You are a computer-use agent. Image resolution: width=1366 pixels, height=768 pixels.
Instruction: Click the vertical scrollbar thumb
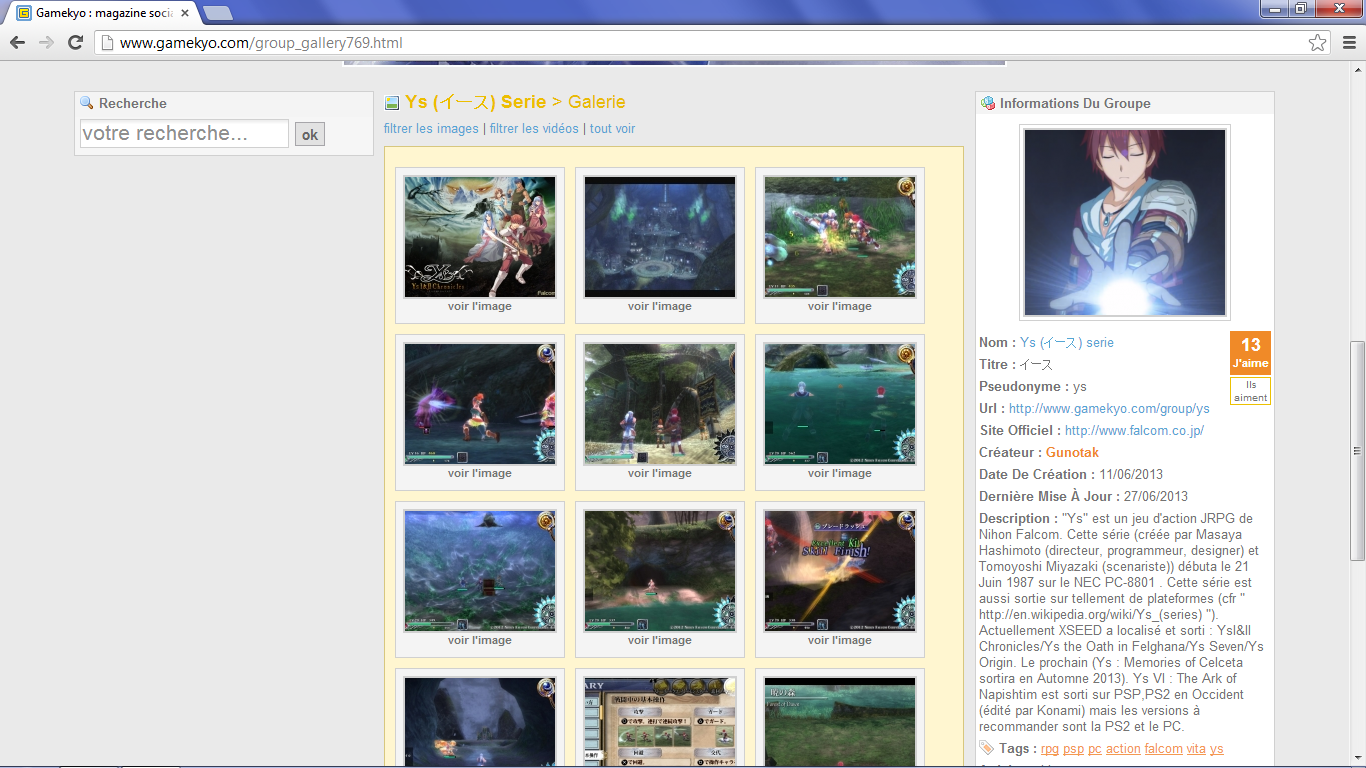tap(1357, 450)
